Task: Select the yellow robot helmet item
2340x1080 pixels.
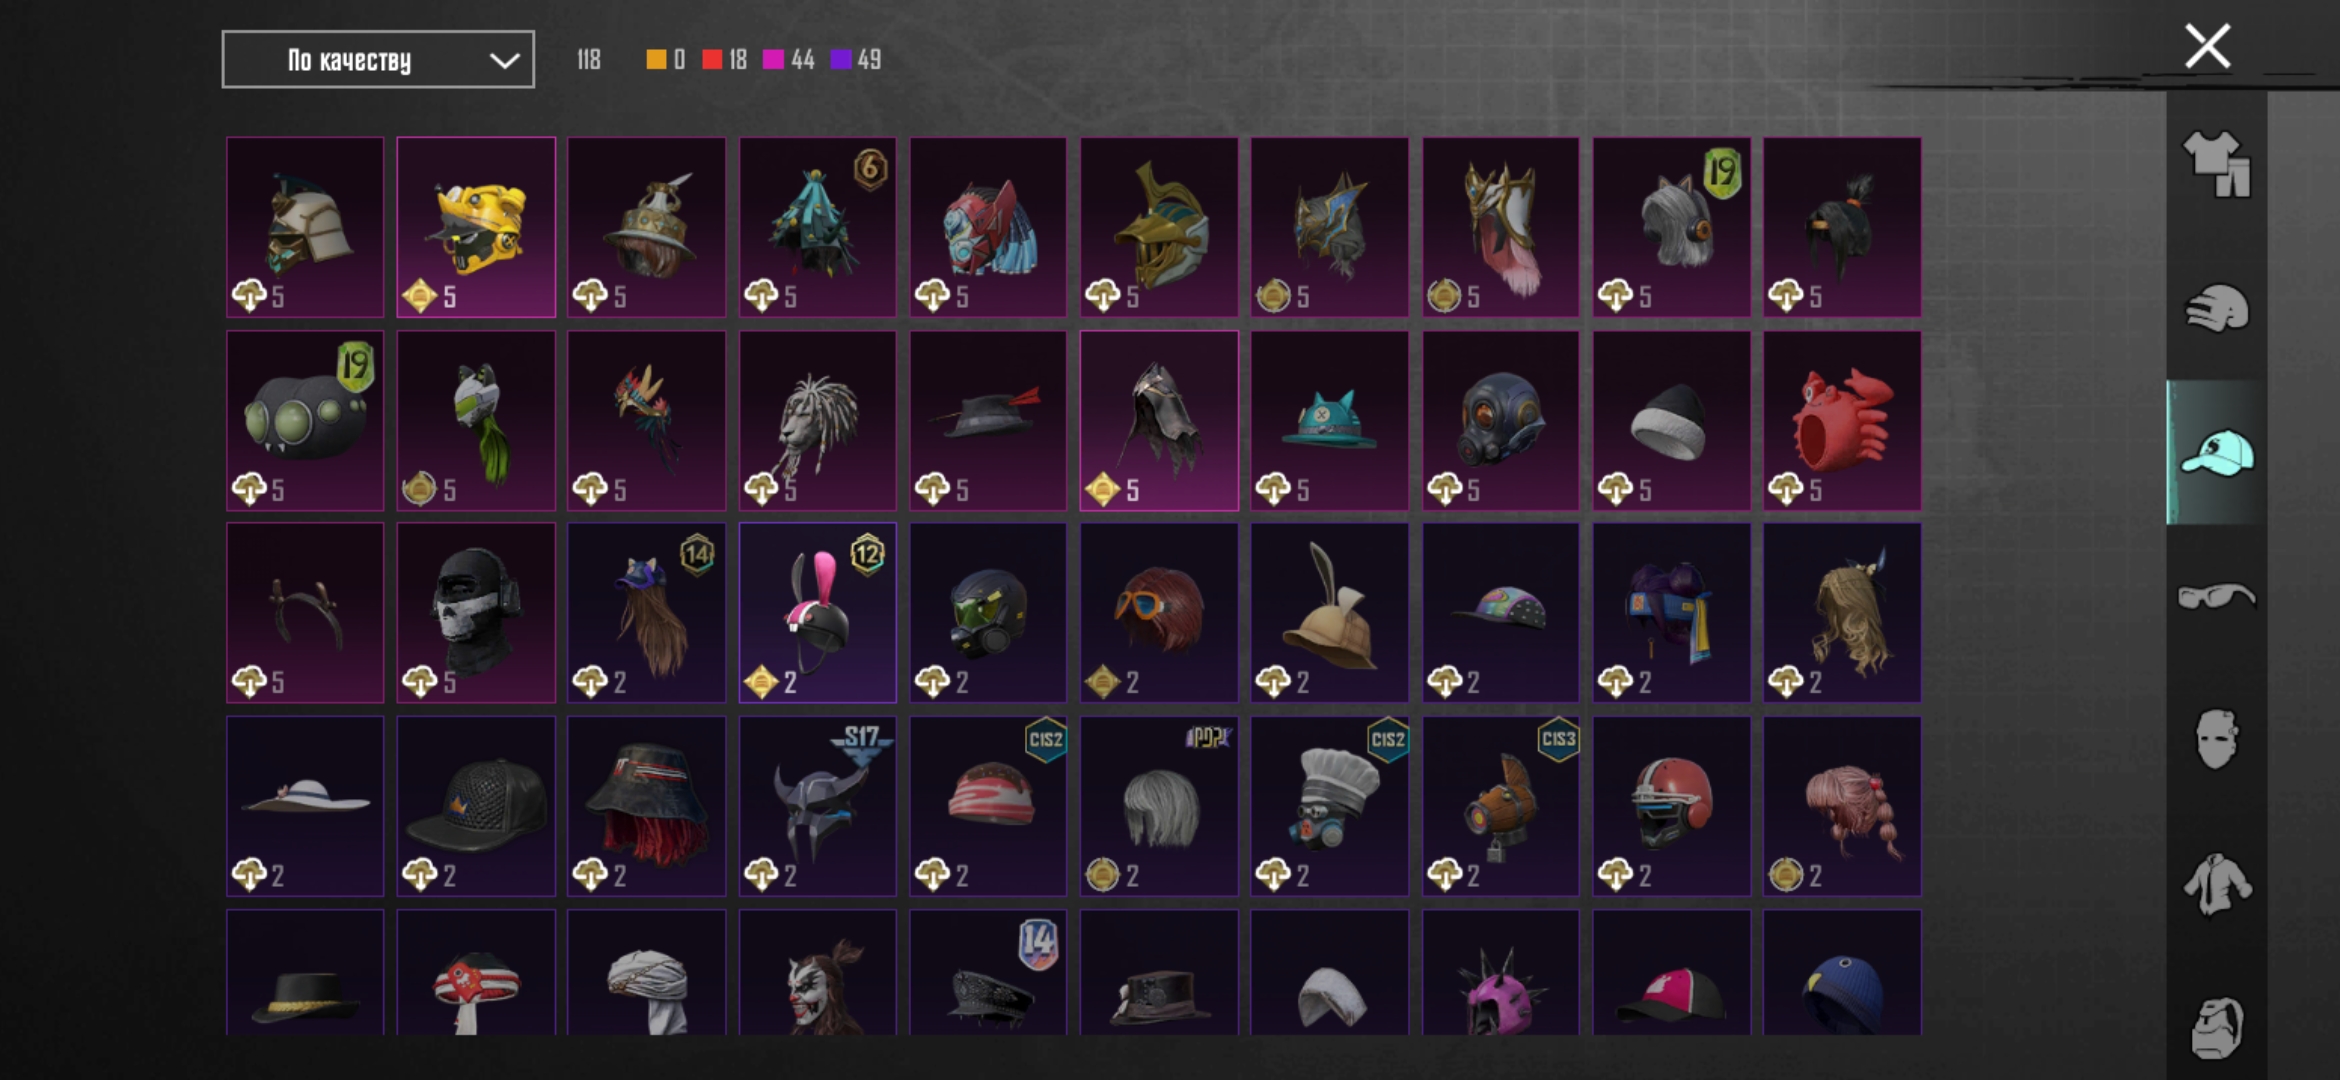Action: tap(476, 227)
